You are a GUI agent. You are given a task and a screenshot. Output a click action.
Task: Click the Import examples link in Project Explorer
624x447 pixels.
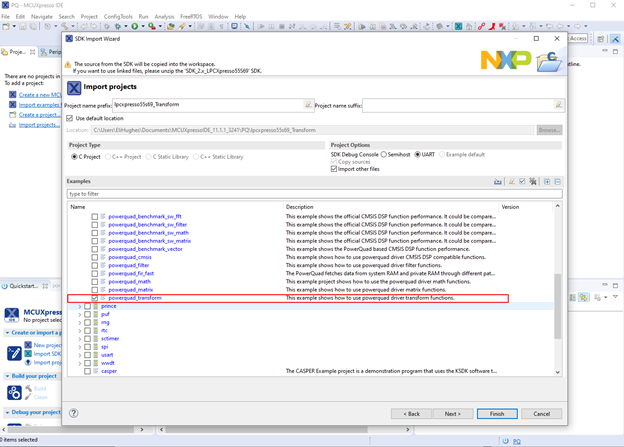39,105
